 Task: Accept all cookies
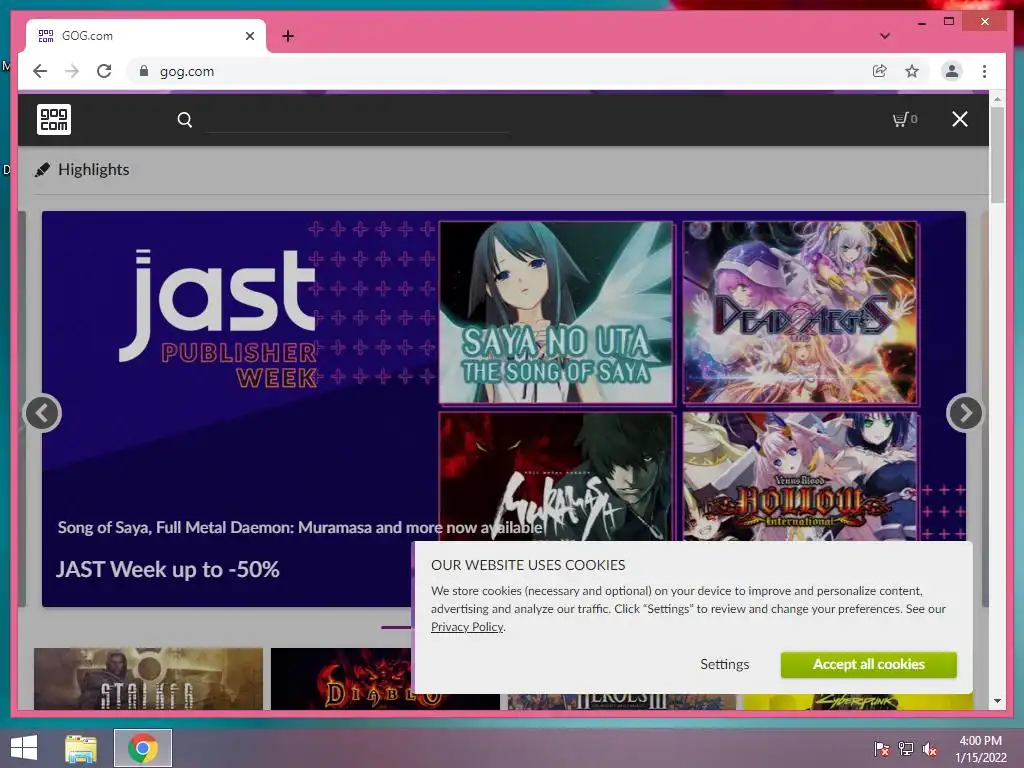pyautogui.click(x=869, y=664)
